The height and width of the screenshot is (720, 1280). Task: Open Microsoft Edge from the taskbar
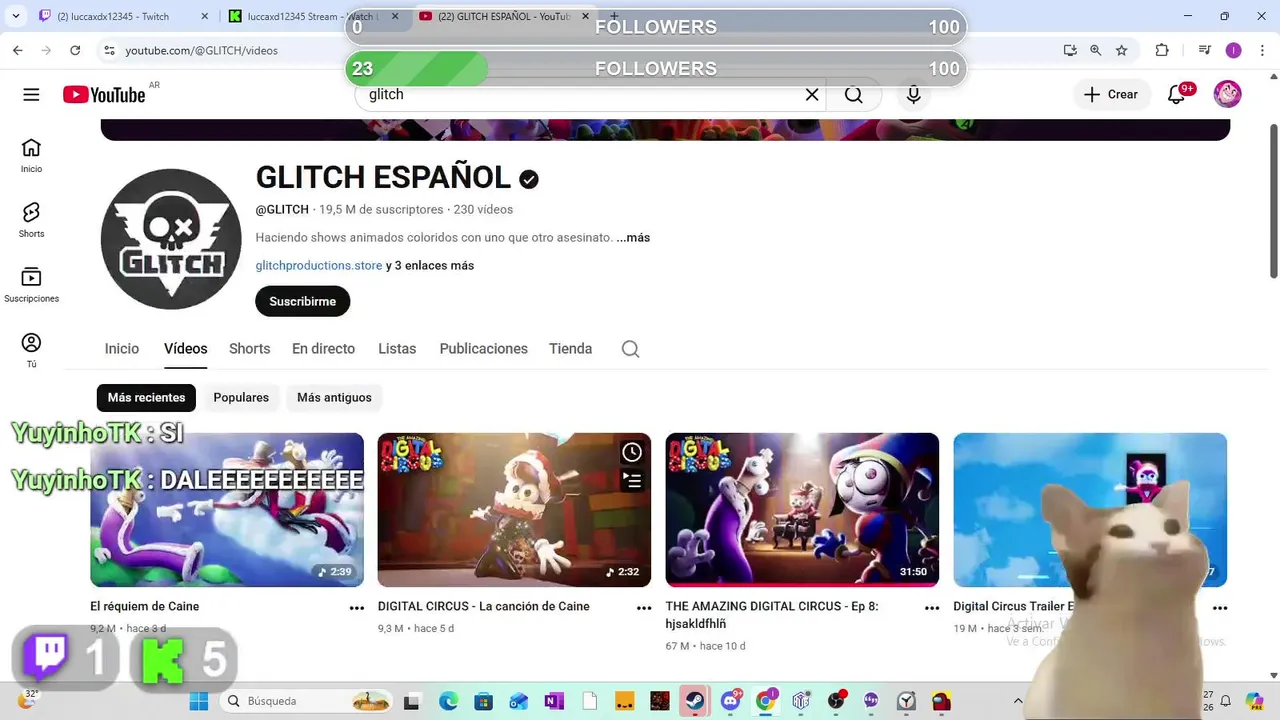point(447,701)
